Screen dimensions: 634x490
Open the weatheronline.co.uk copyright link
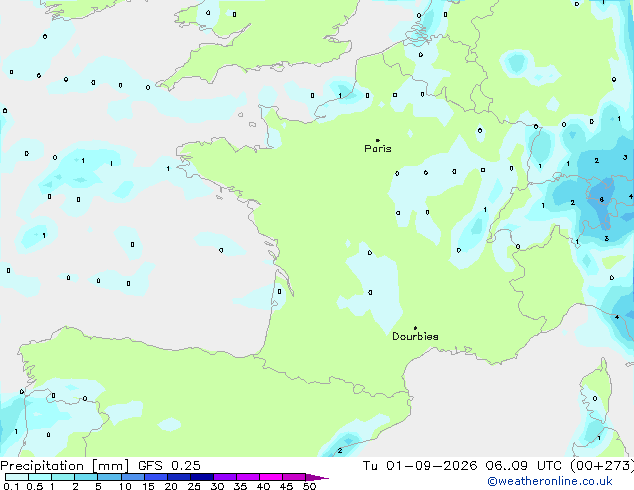point(550,481)
